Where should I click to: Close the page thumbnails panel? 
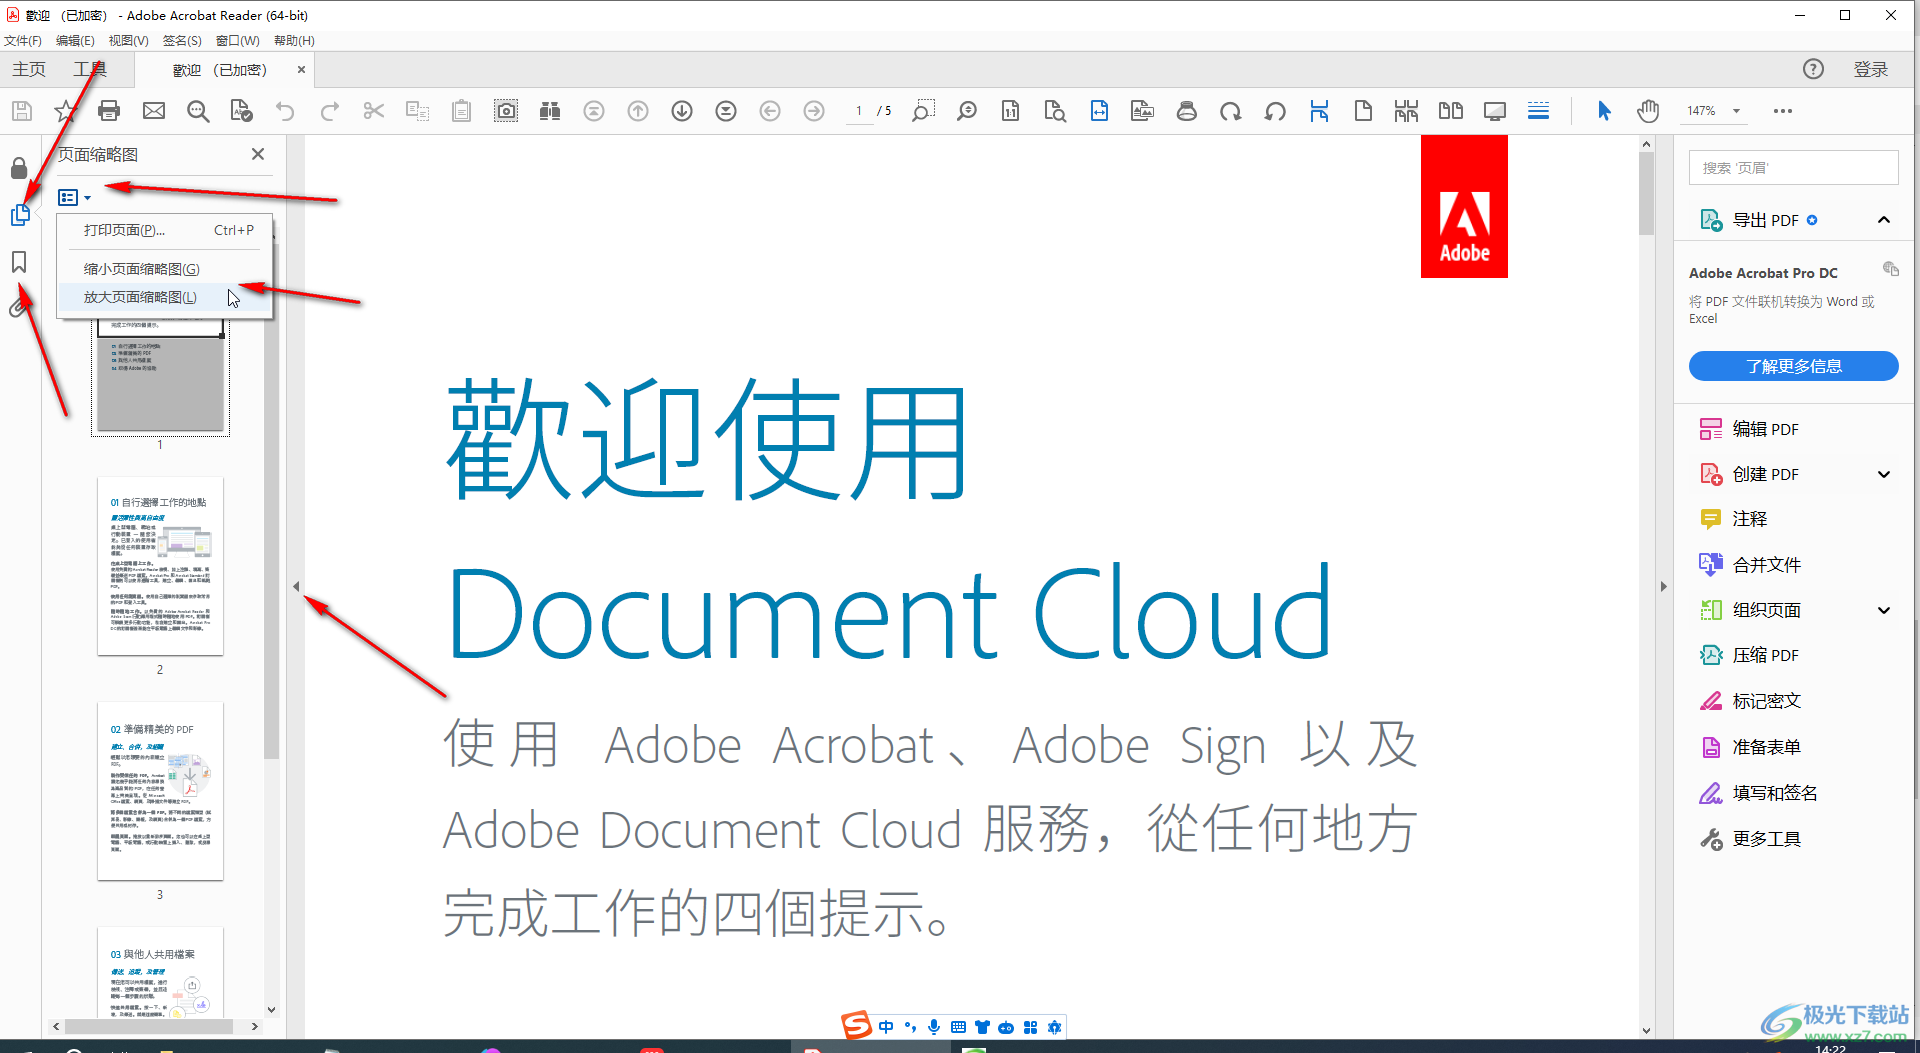point(258,154)
